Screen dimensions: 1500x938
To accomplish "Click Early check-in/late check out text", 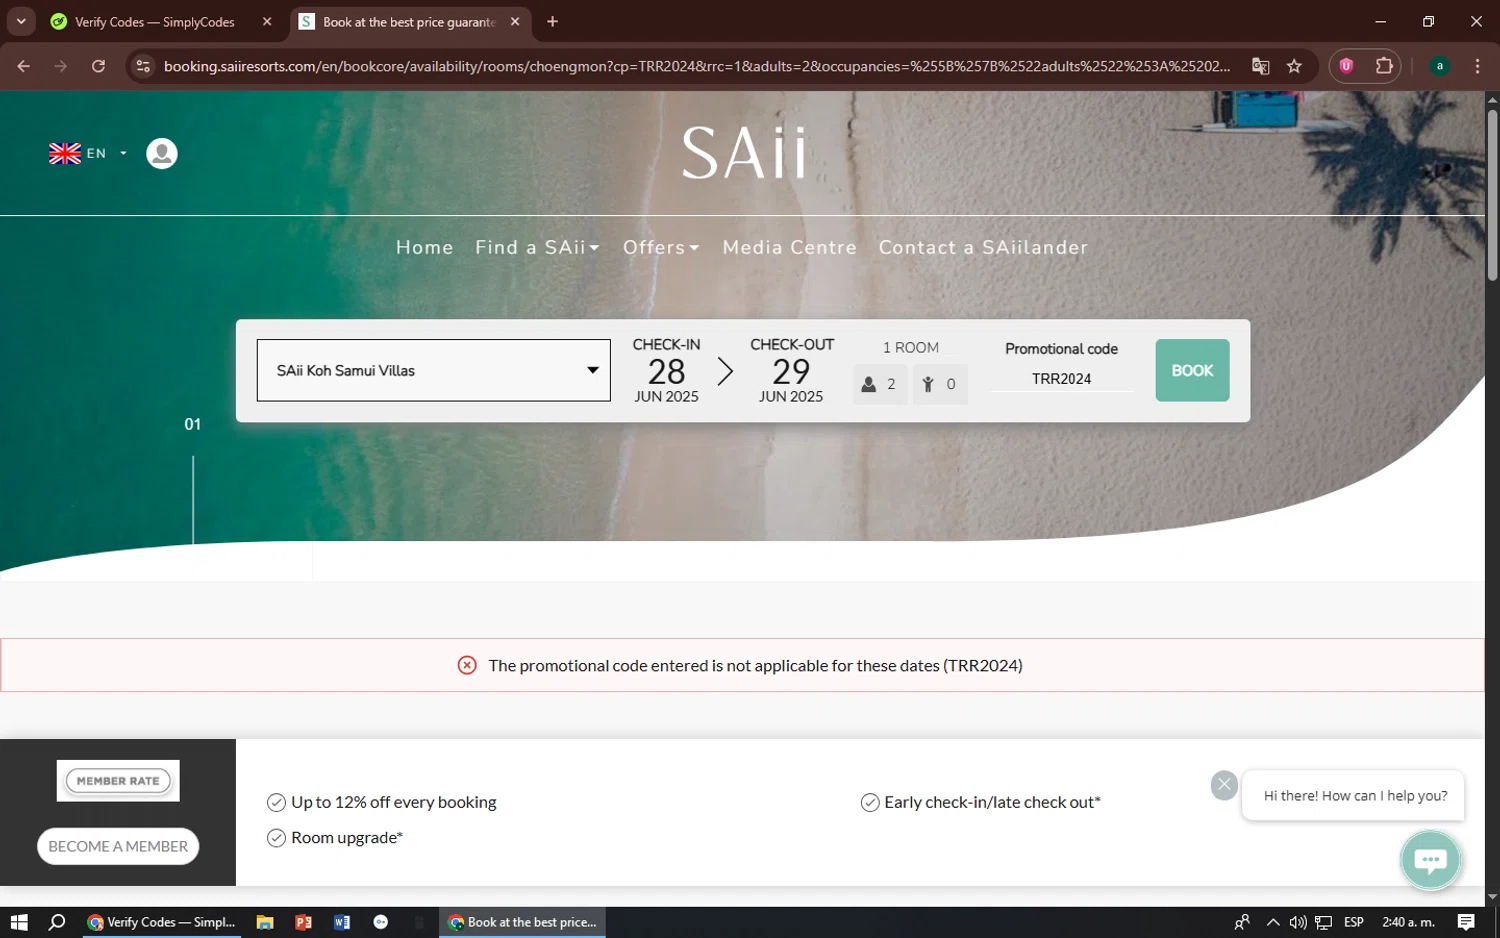I will 992,802.
